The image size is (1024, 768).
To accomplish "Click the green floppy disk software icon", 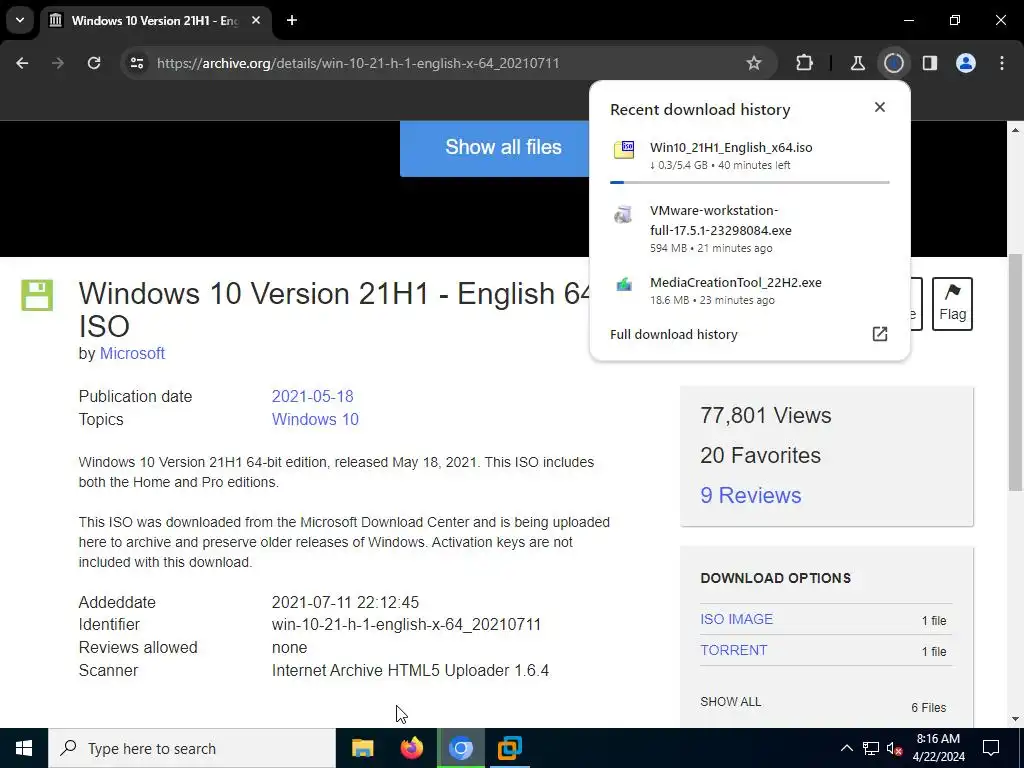I will (37, 295).
